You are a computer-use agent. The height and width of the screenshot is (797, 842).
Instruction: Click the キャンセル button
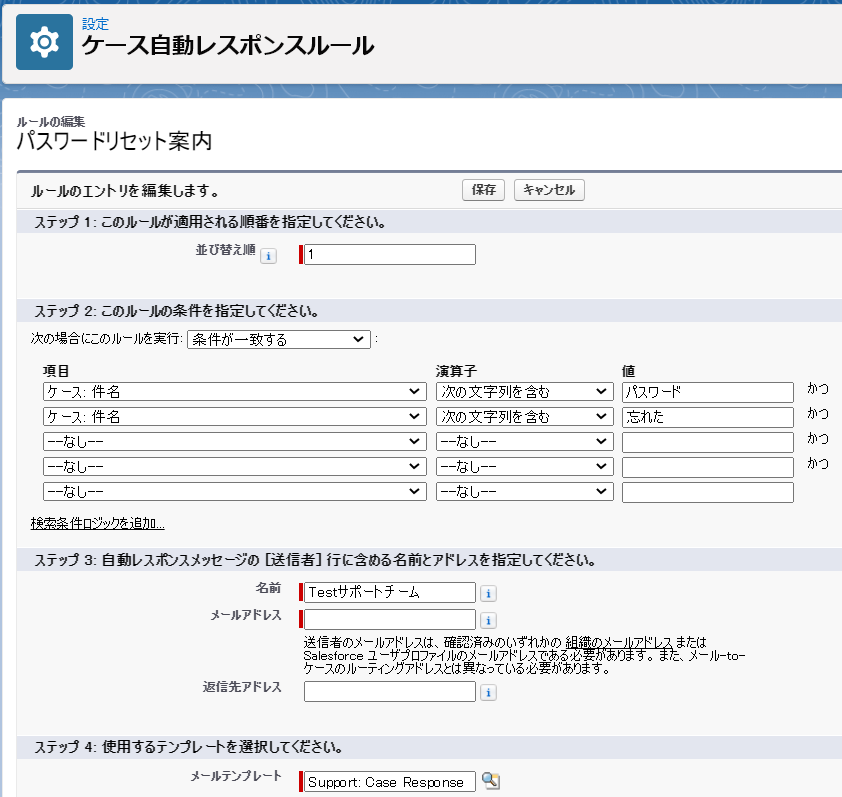[x=549, y=190]
